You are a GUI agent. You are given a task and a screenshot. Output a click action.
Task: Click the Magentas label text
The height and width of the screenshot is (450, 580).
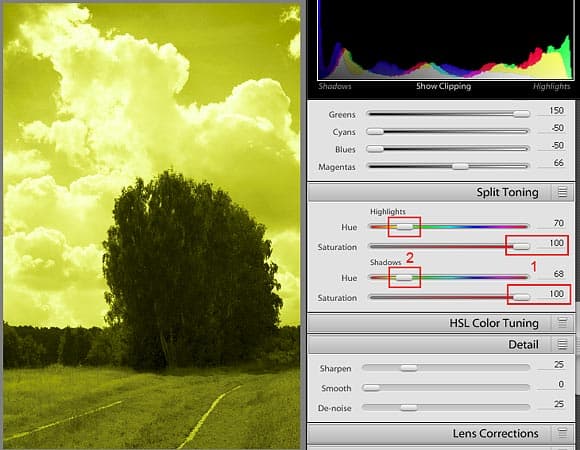point(337,167)
